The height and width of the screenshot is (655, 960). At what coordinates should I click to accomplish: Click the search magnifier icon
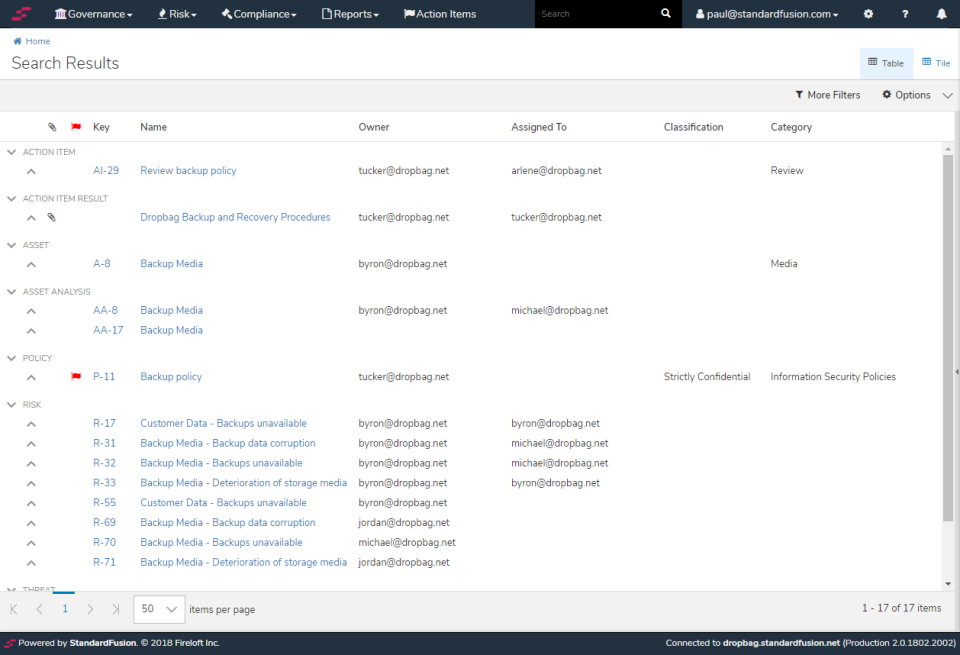[x=666, y=13]
